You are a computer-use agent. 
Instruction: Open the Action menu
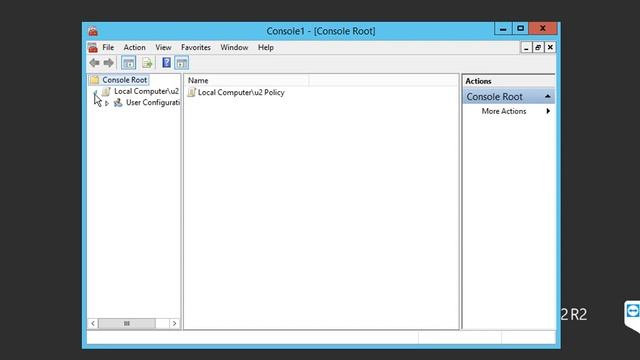[x=134, y=47]
